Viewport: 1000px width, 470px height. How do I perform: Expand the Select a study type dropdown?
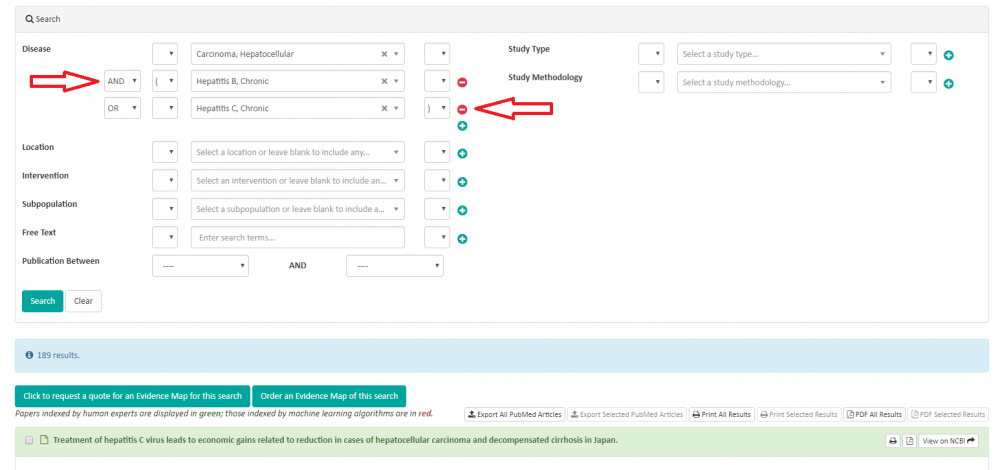point(784,54)
